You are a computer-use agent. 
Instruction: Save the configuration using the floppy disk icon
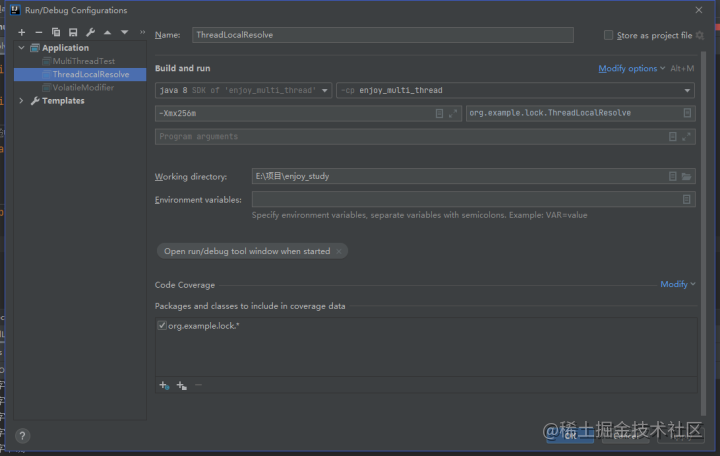click(x=73, y=32)
